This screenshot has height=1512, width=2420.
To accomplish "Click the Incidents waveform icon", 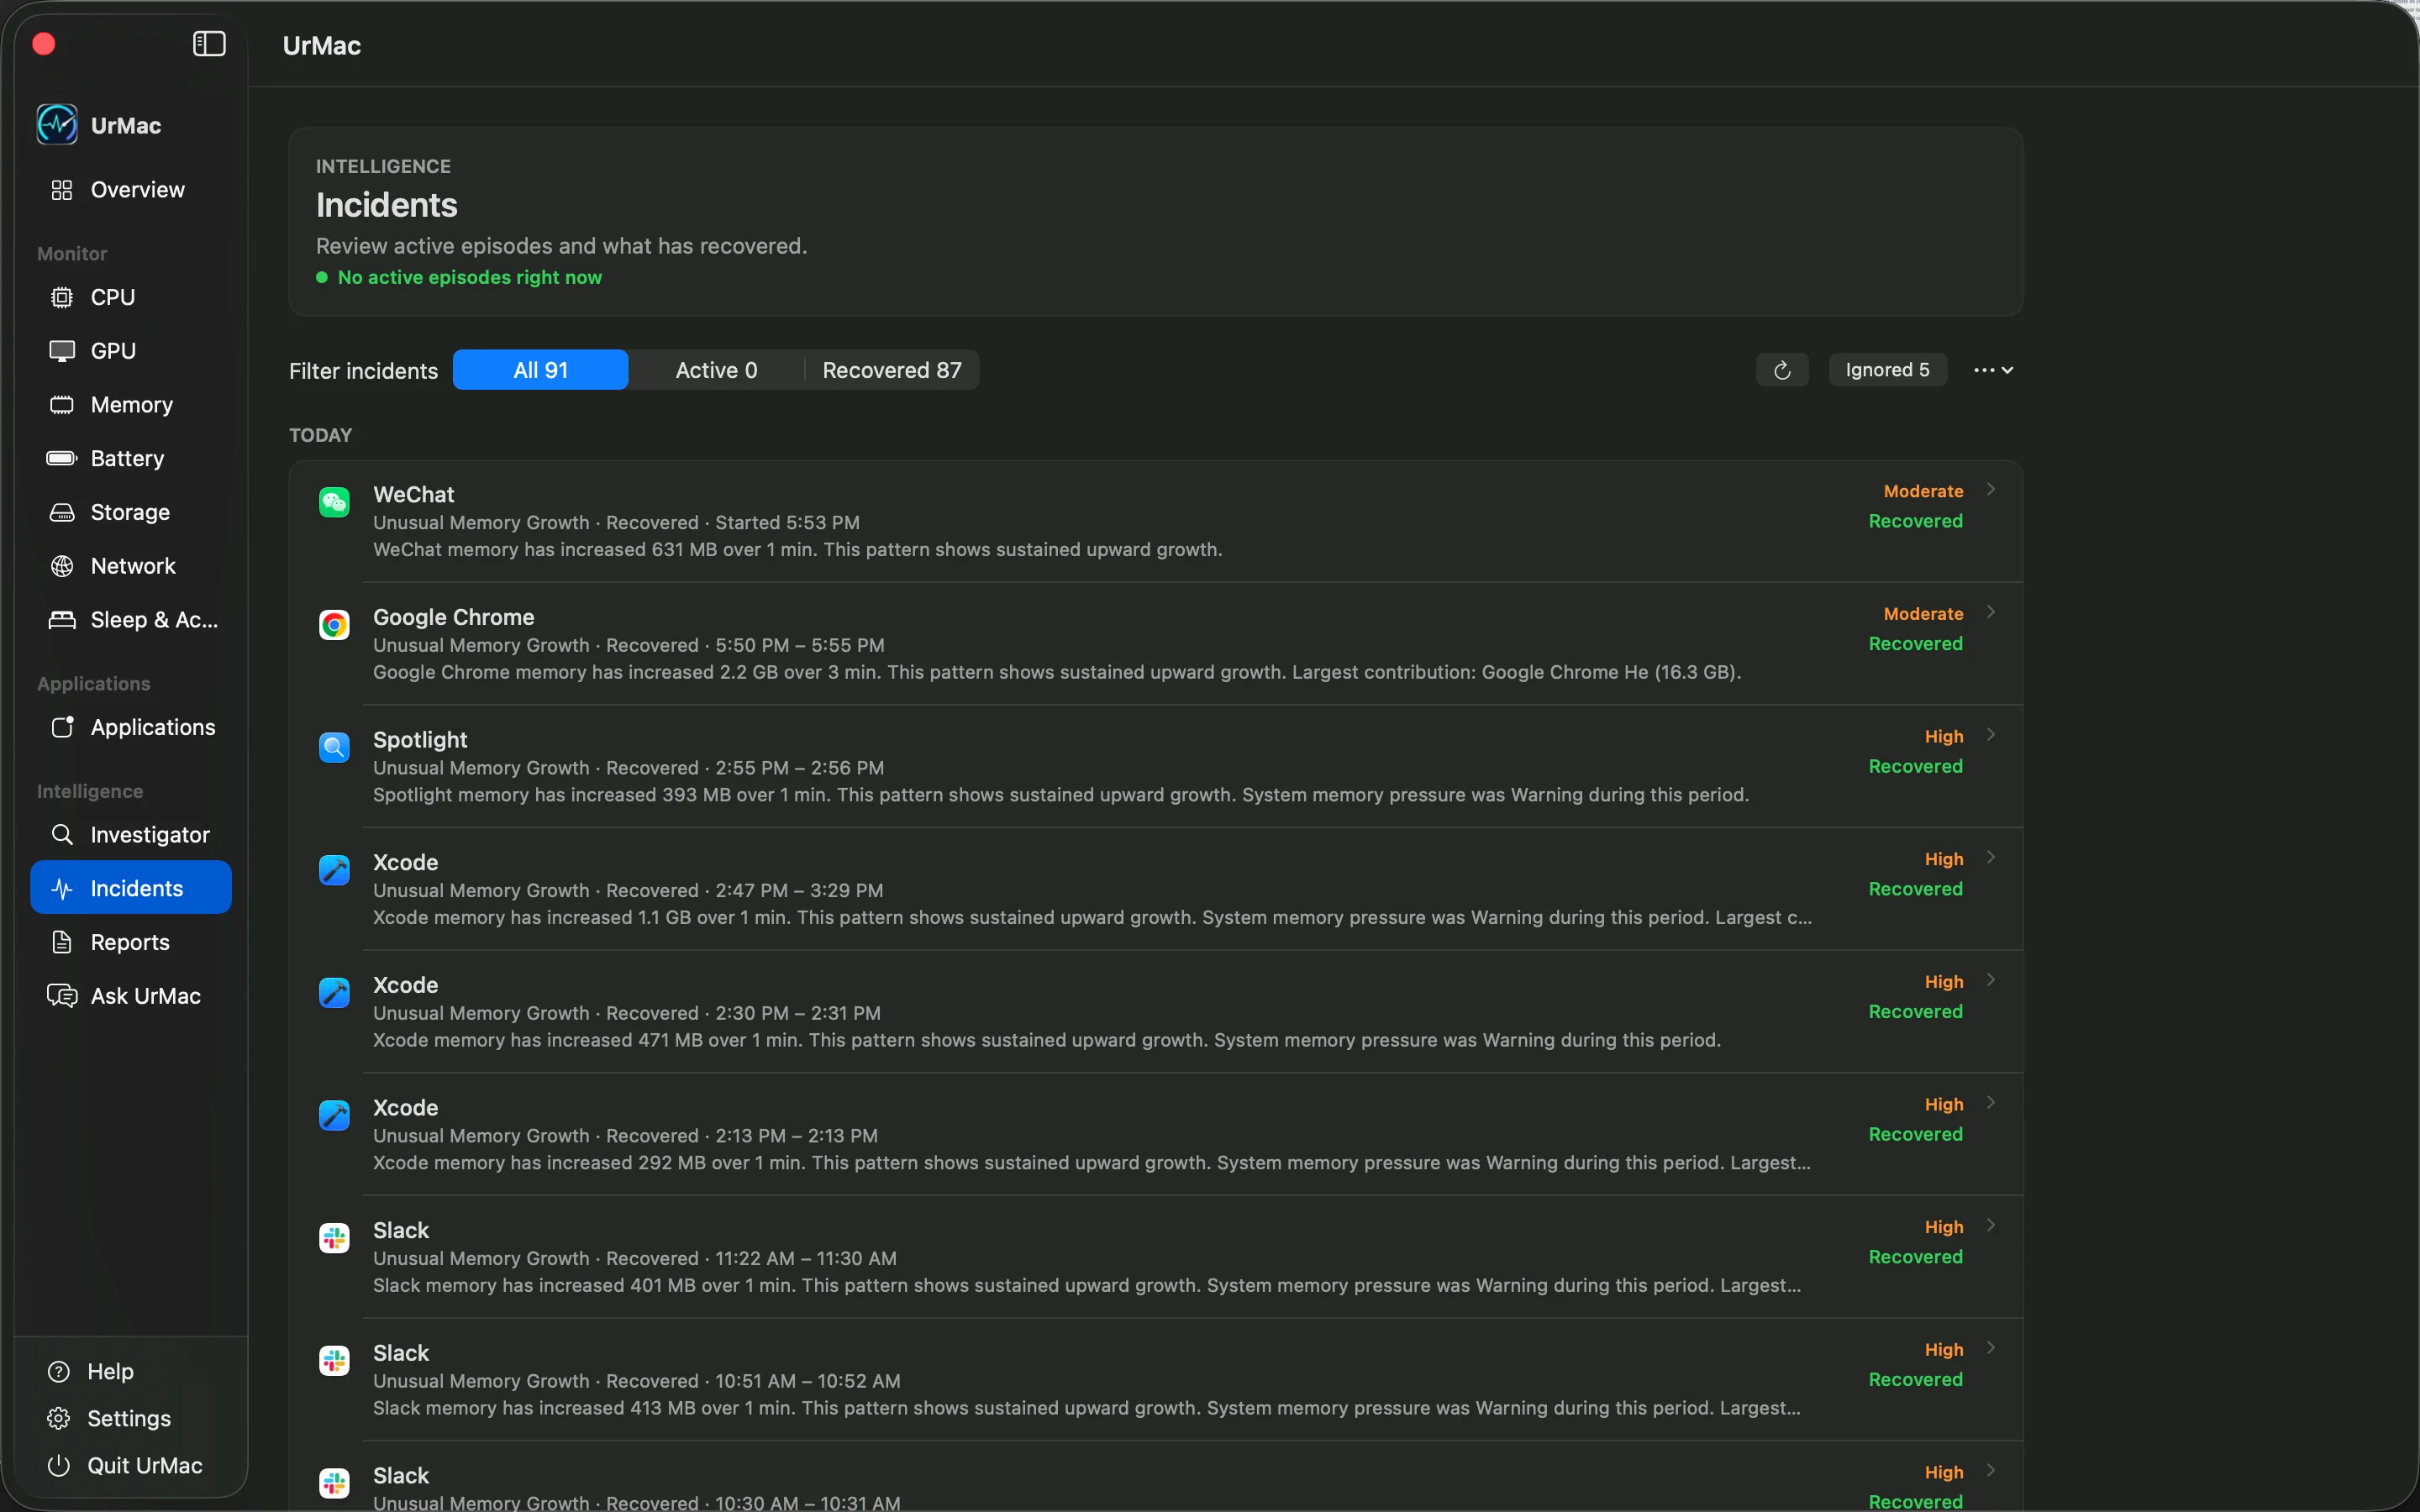I will [62, 888].
